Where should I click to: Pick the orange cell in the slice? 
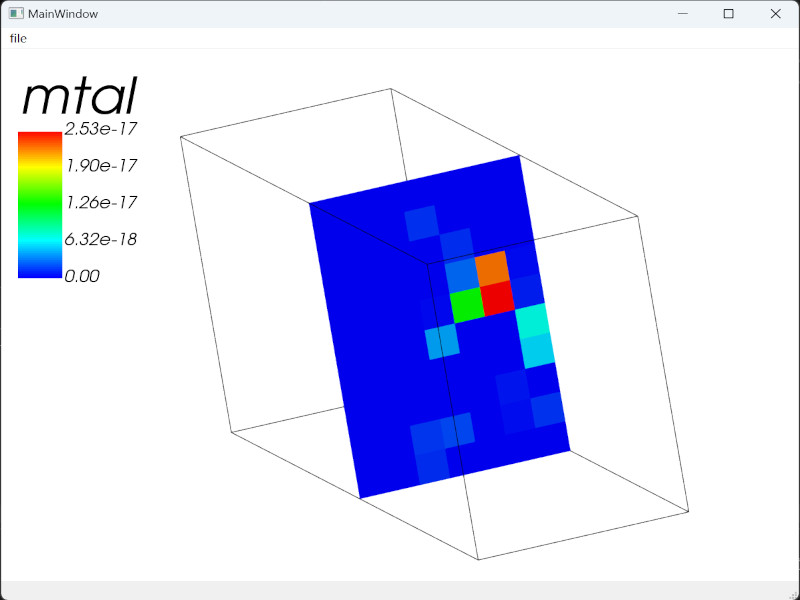pyautogui.click(x=493, y=268)
